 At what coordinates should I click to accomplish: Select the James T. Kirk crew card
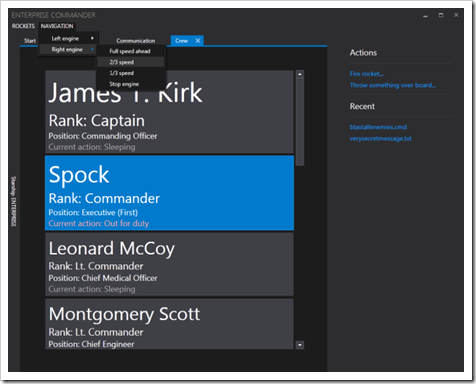(x=169, y=112)
